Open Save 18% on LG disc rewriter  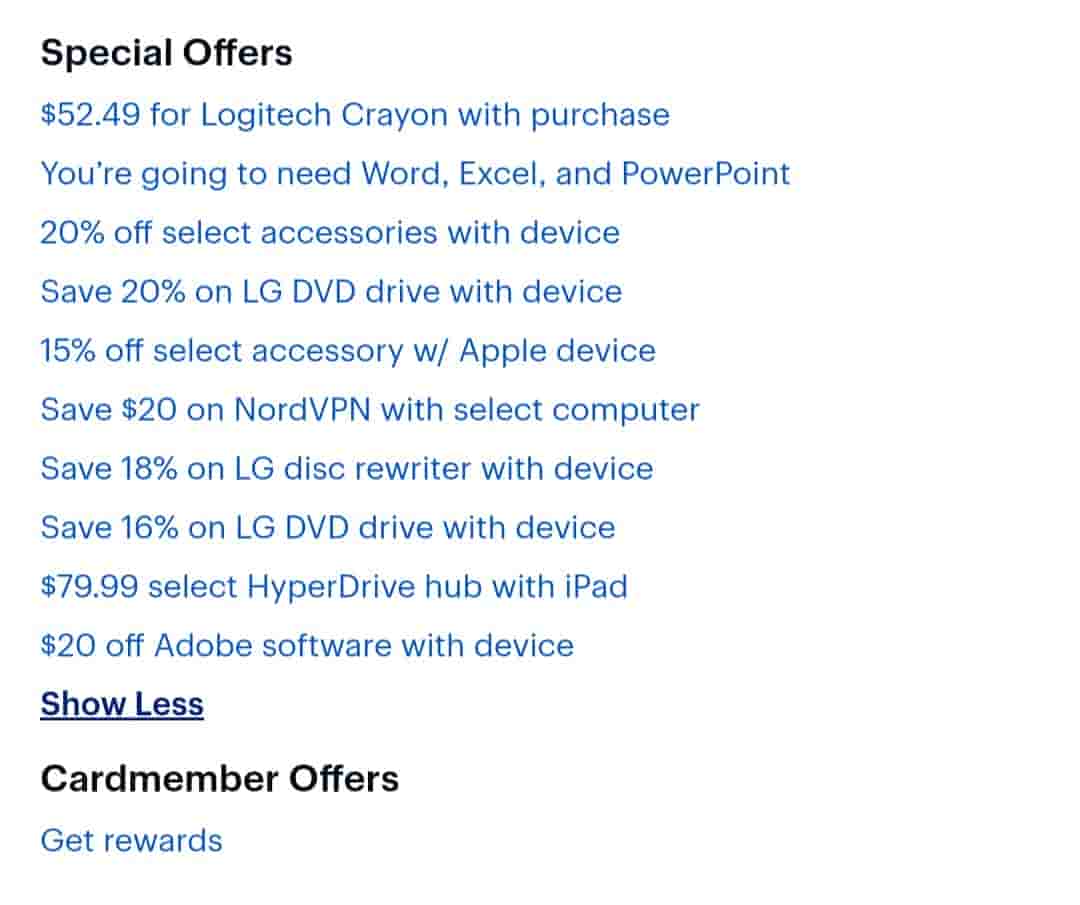[x=347, y=469]
